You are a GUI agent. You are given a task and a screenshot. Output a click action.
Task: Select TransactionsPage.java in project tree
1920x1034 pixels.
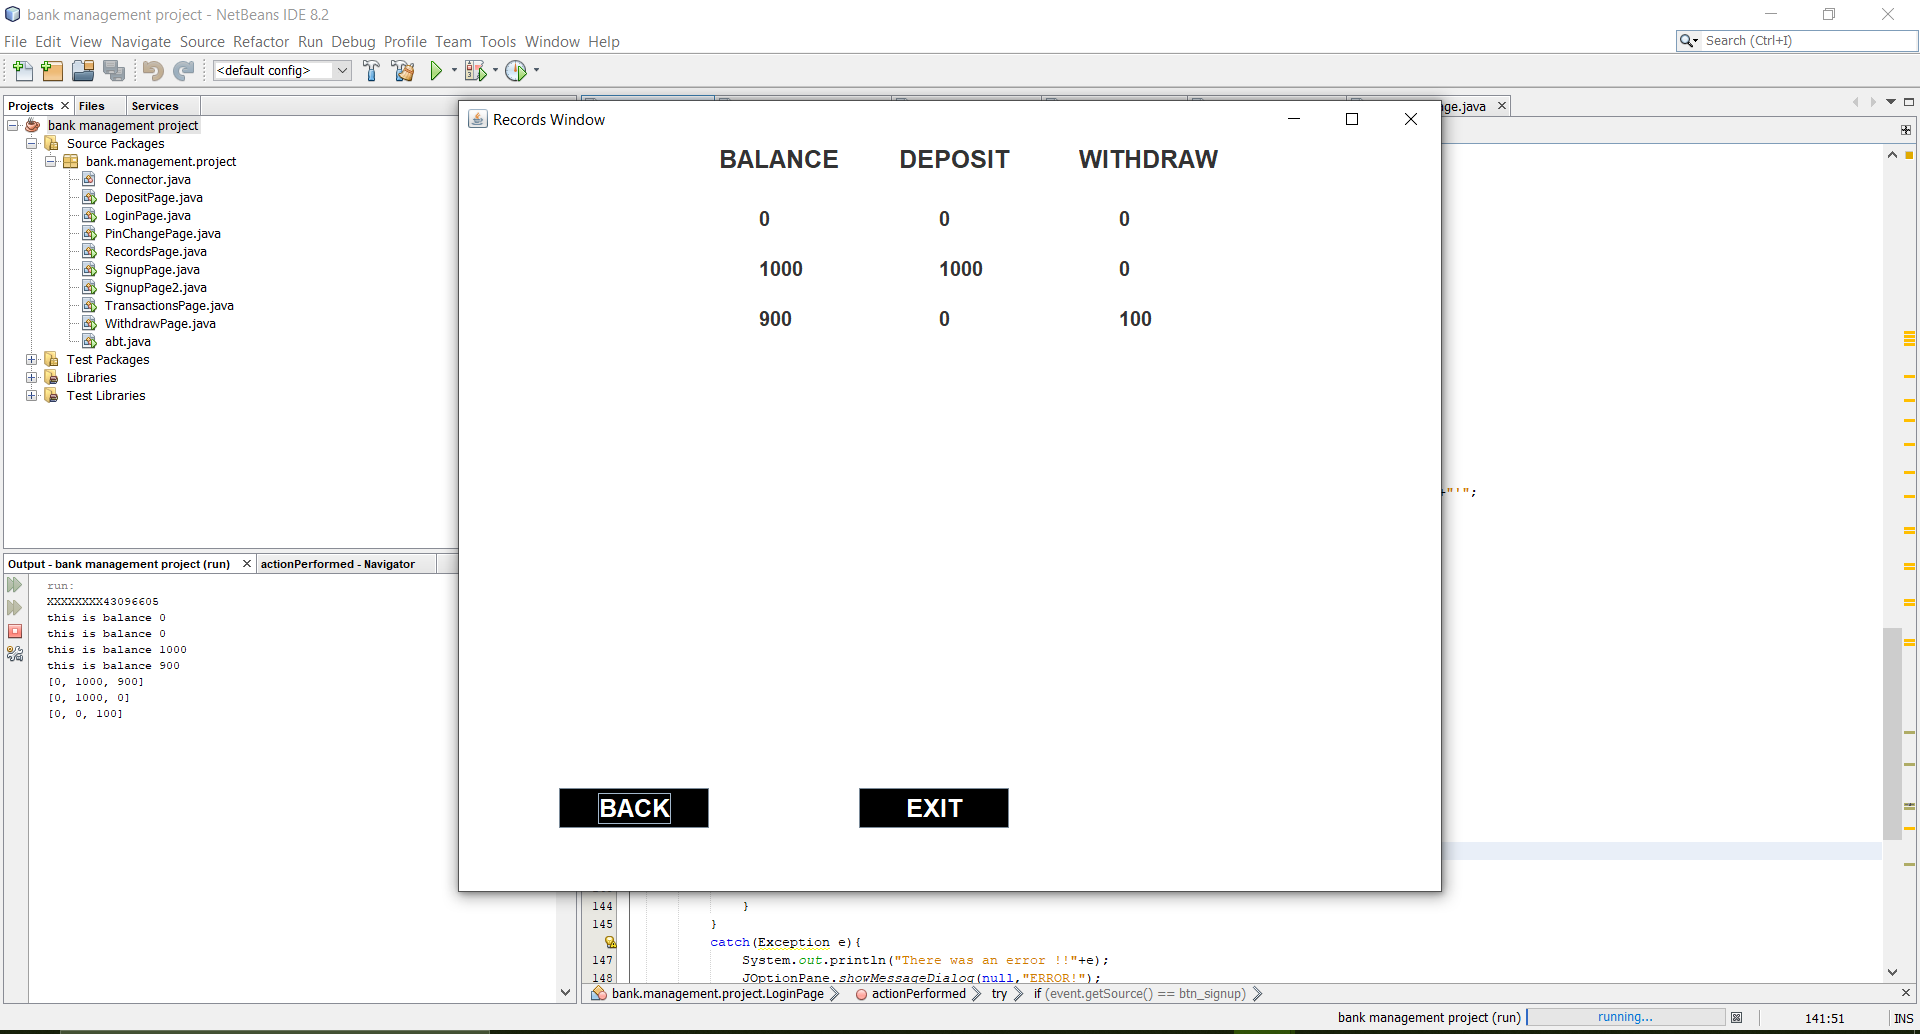[169, 305]
